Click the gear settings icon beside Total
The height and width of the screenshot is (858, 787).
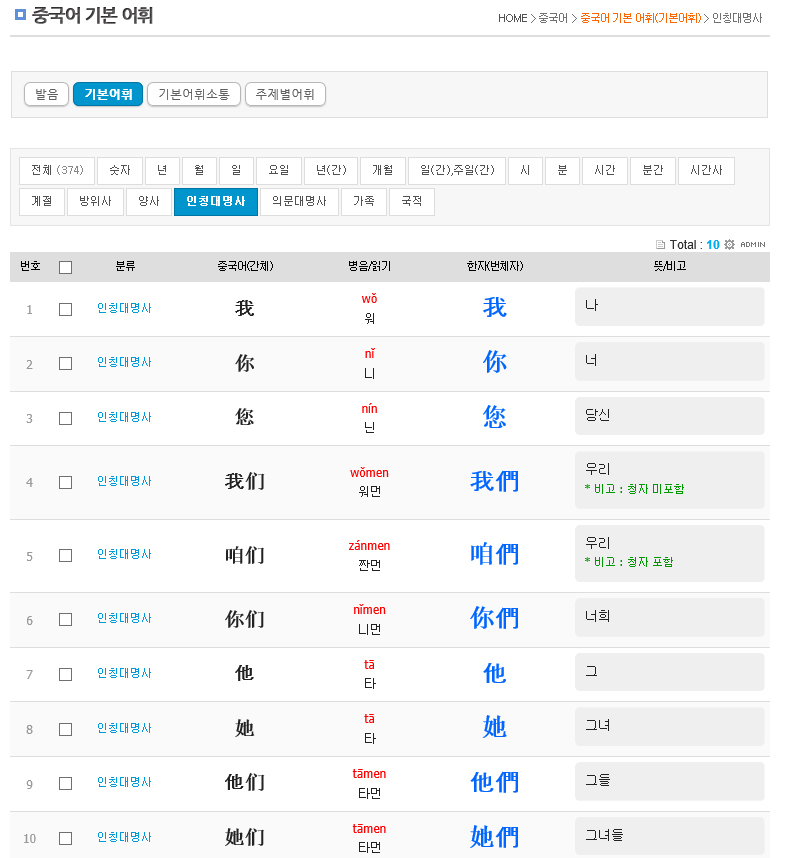point(729,245)
